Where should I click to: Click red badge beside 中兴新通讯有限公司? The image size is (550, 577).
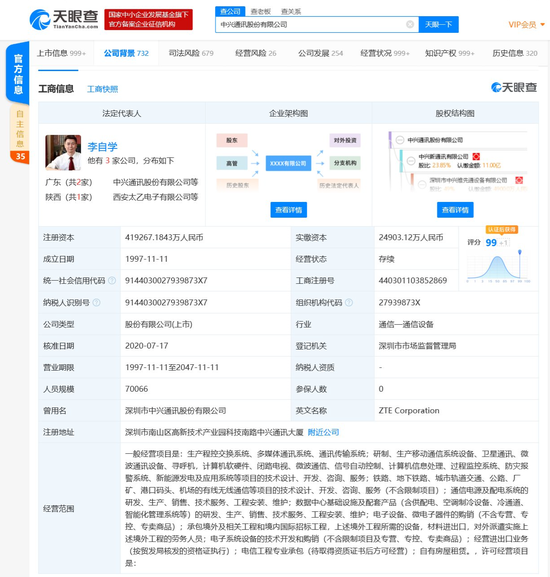point(476,156)
